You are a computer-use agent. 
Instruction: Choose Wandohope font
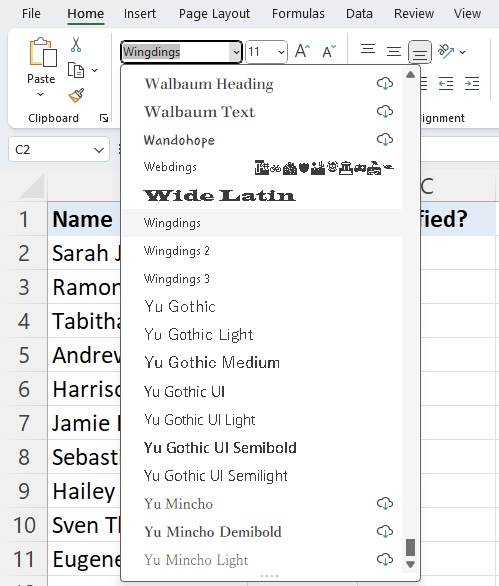(262, 139)
